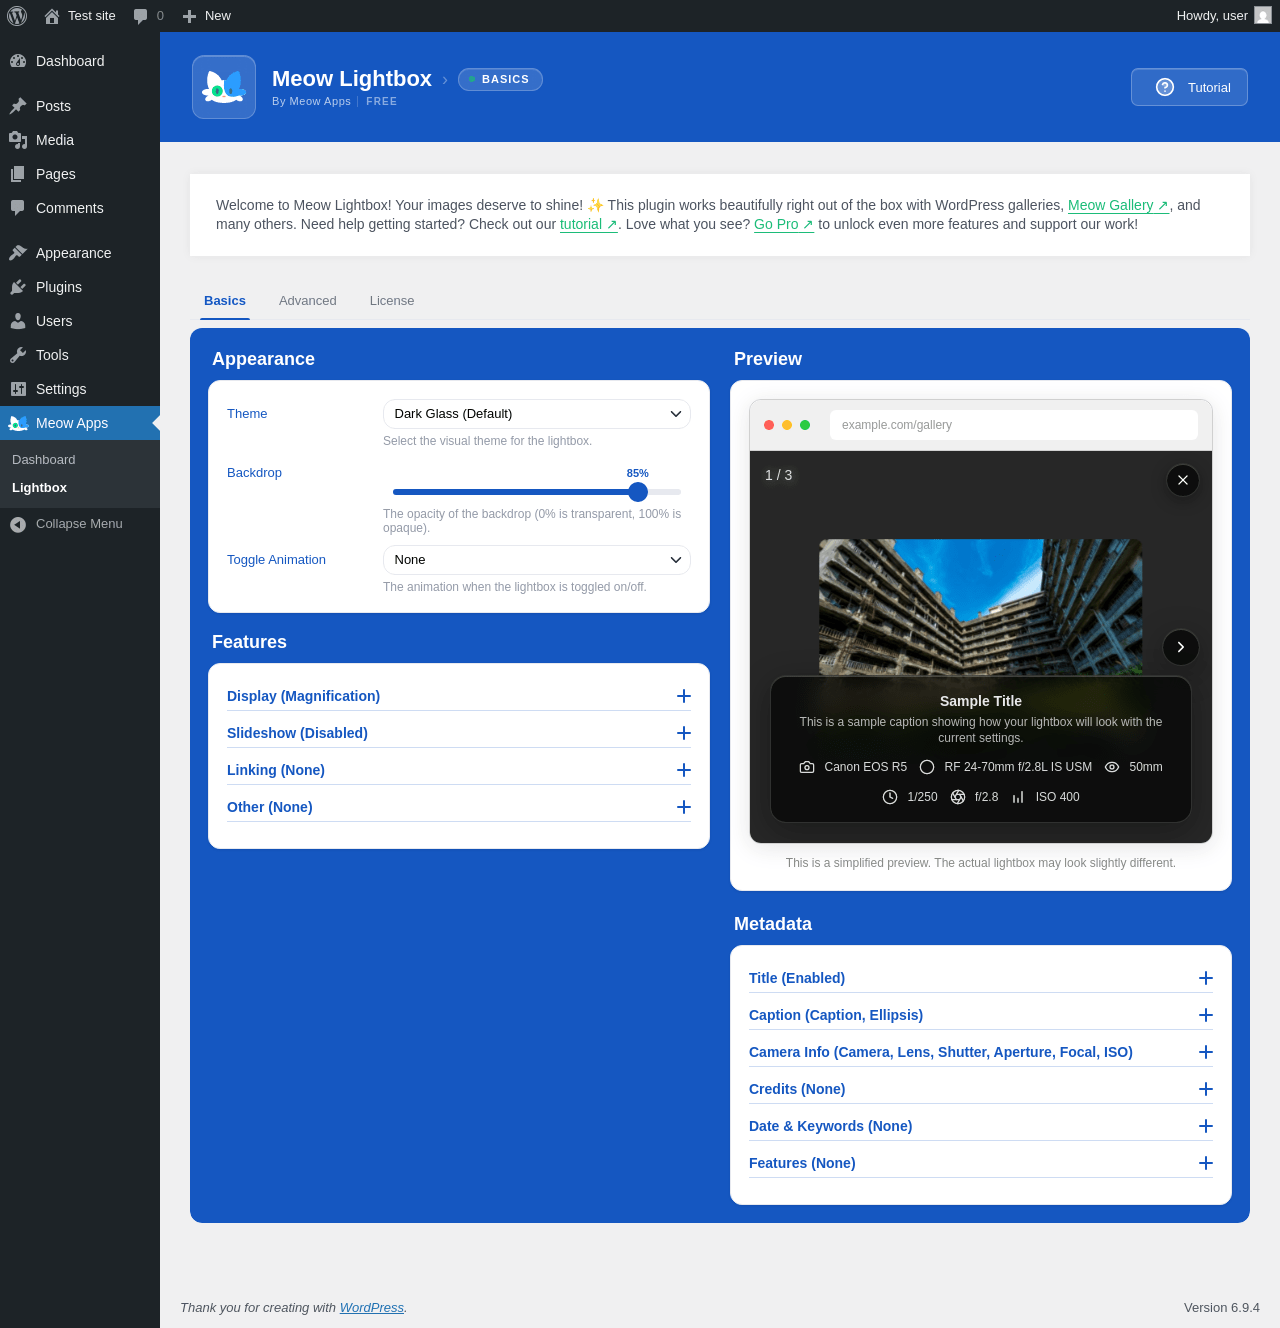Click the user avatar in admin bar

(x=1263, y=16)
